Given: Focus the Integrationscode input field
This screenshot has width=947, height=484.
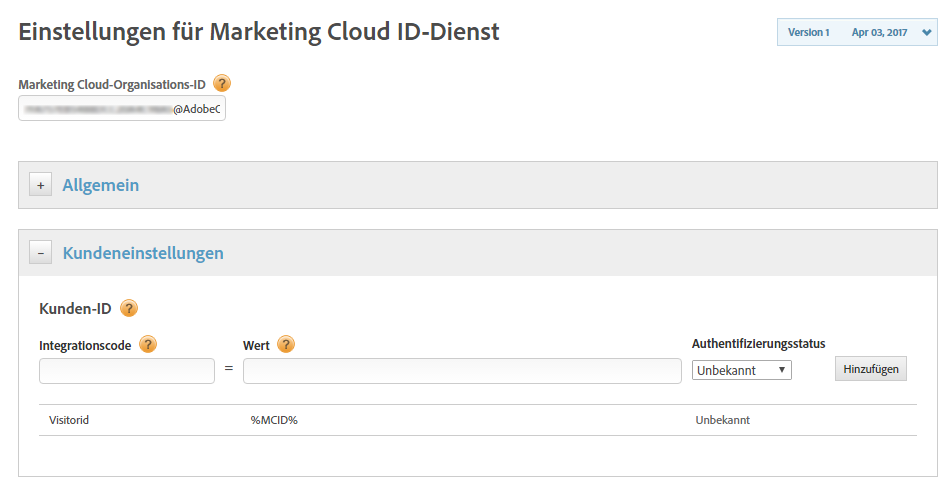Looking at the screenshot, I should [x=127, y=371].
